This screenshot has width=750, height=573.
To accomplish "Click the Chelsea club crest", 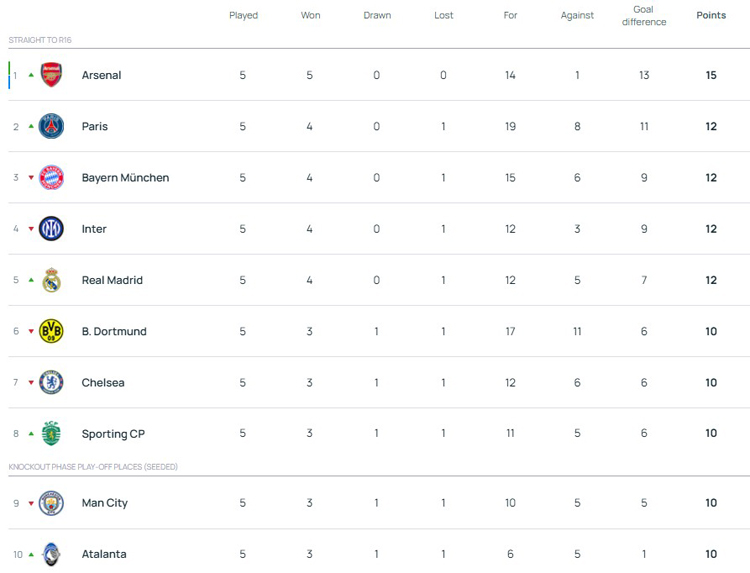I will pyautogui.click(x=51, y=382).
